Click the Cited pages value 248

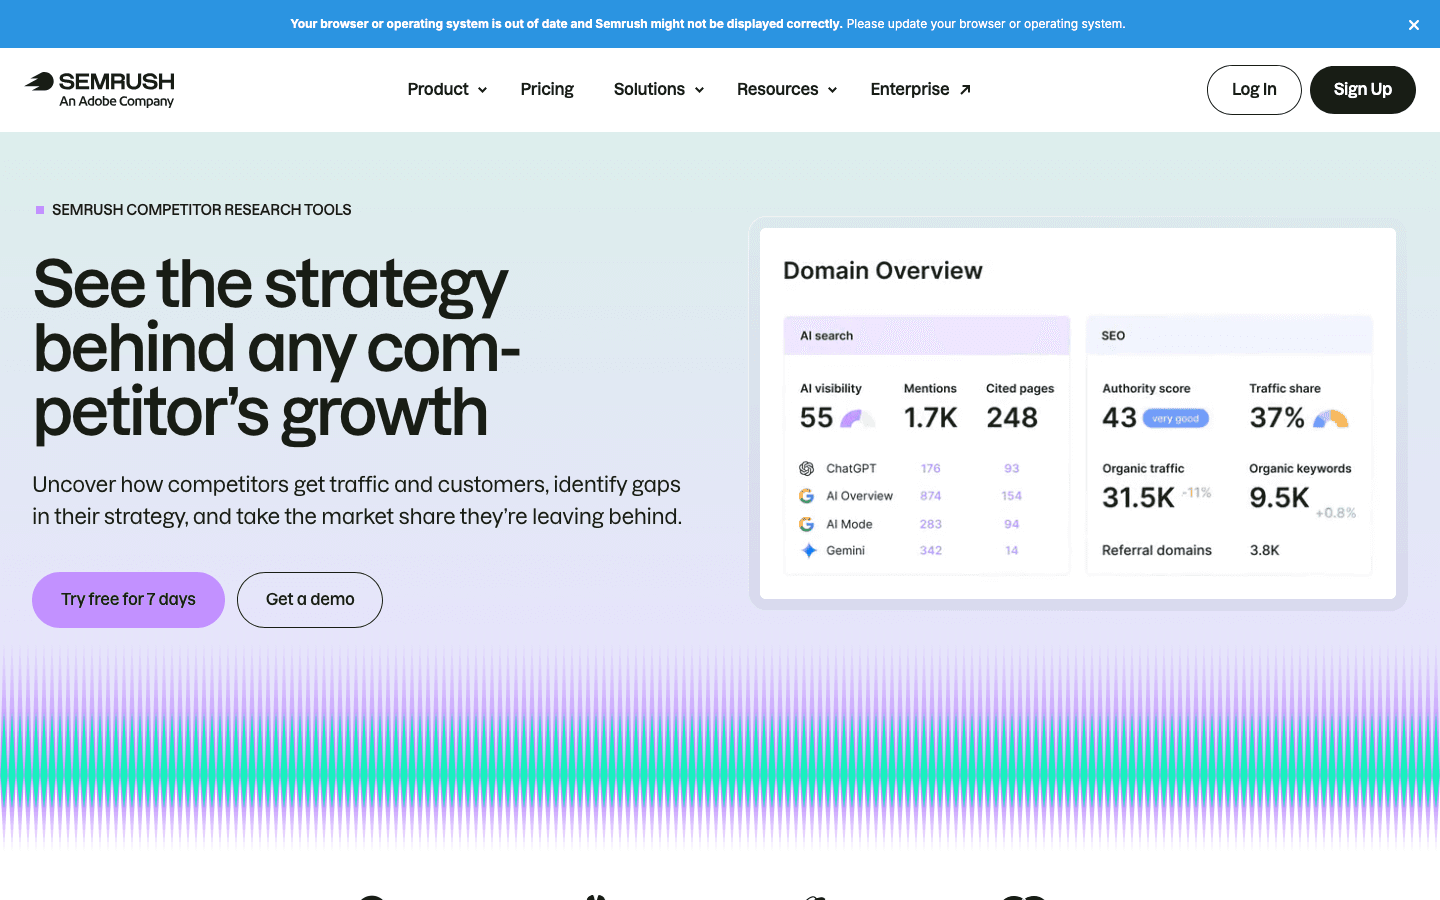coord(1012,418)
